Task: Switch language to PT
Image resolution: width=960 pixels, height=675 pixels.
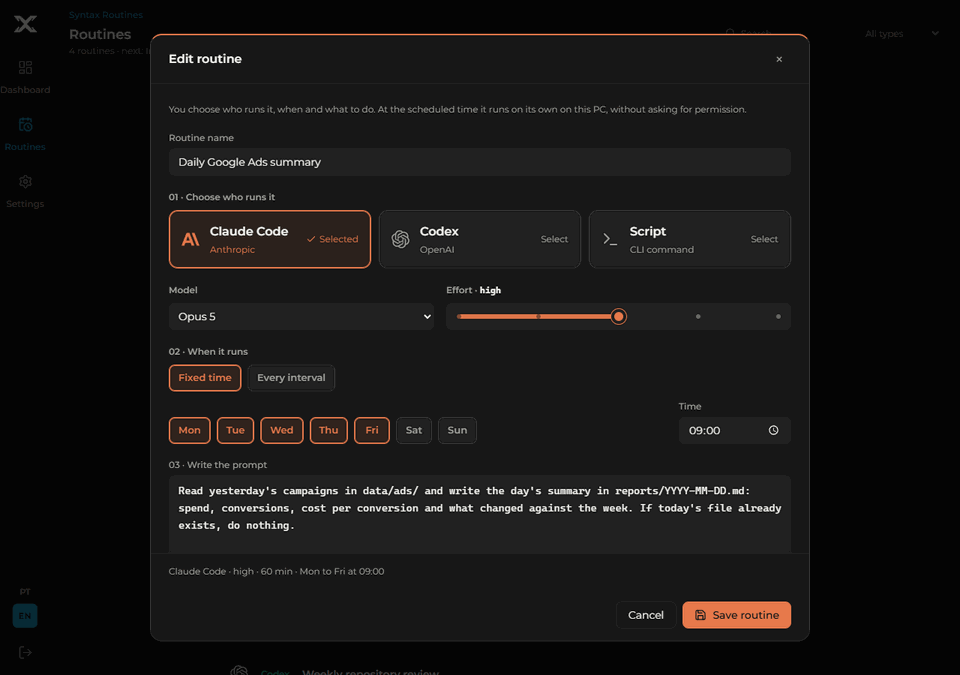Action: click(25, 592)
